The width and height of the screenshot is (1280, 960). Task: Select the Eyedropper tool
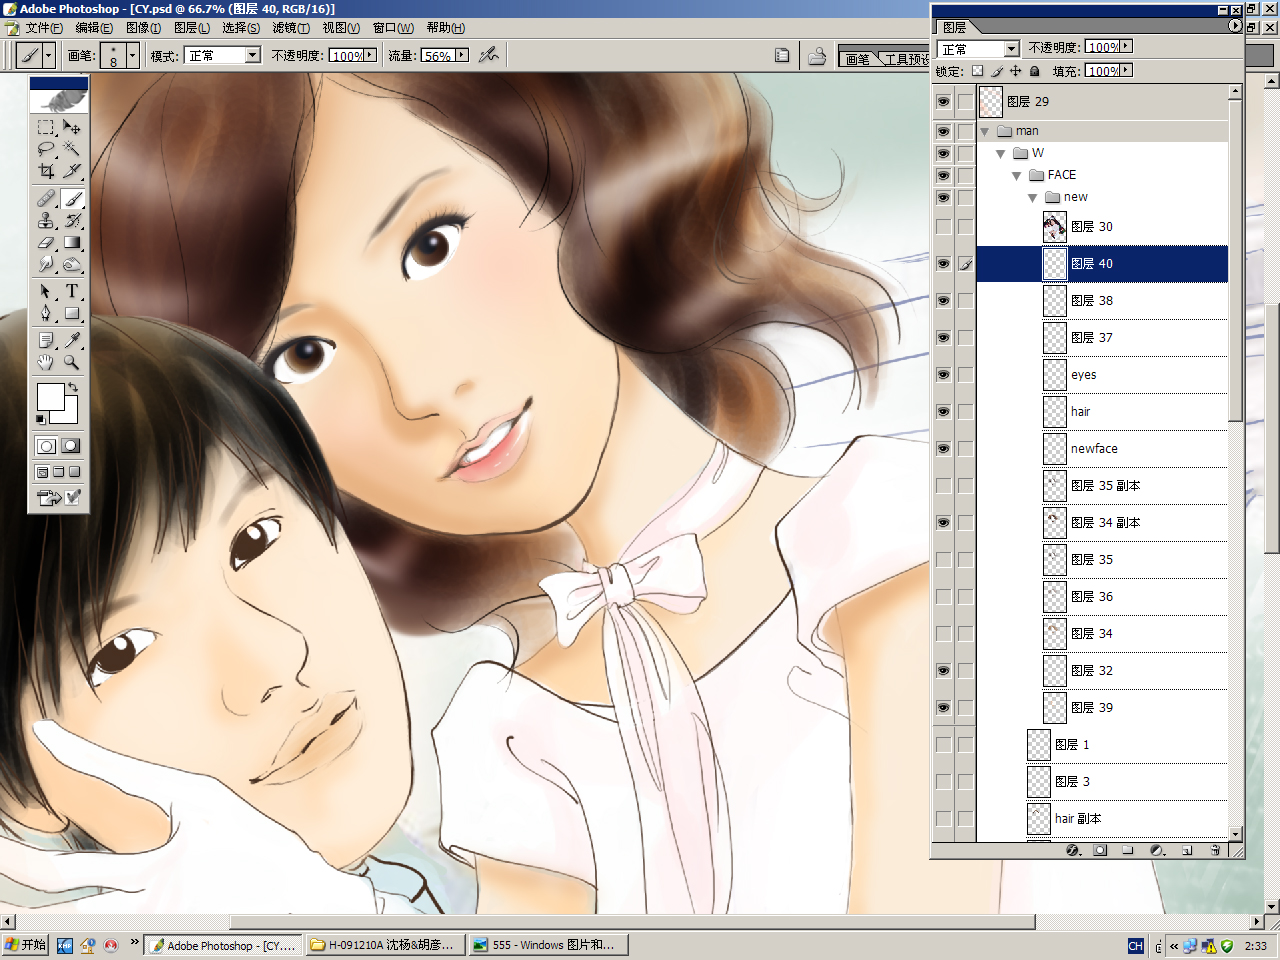pos(72,340)
